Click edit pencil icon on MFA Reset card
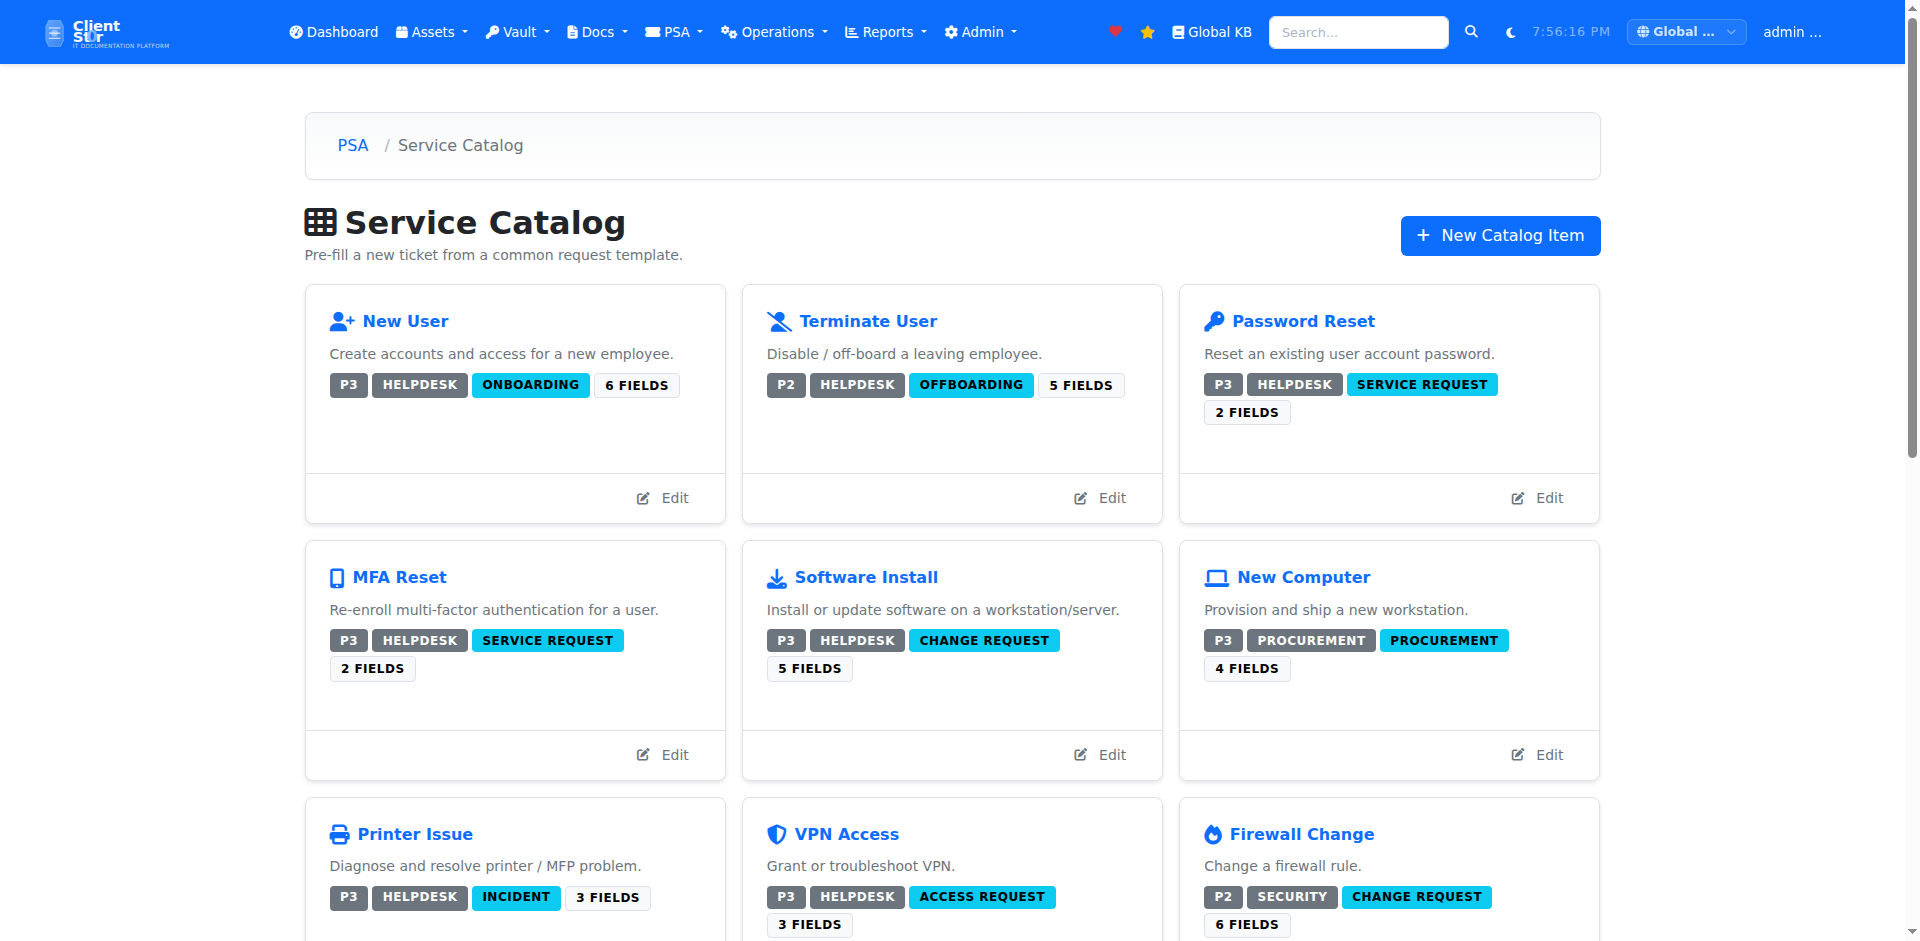The width and height of the screenshot is (1920, 941). click(643, 755)
